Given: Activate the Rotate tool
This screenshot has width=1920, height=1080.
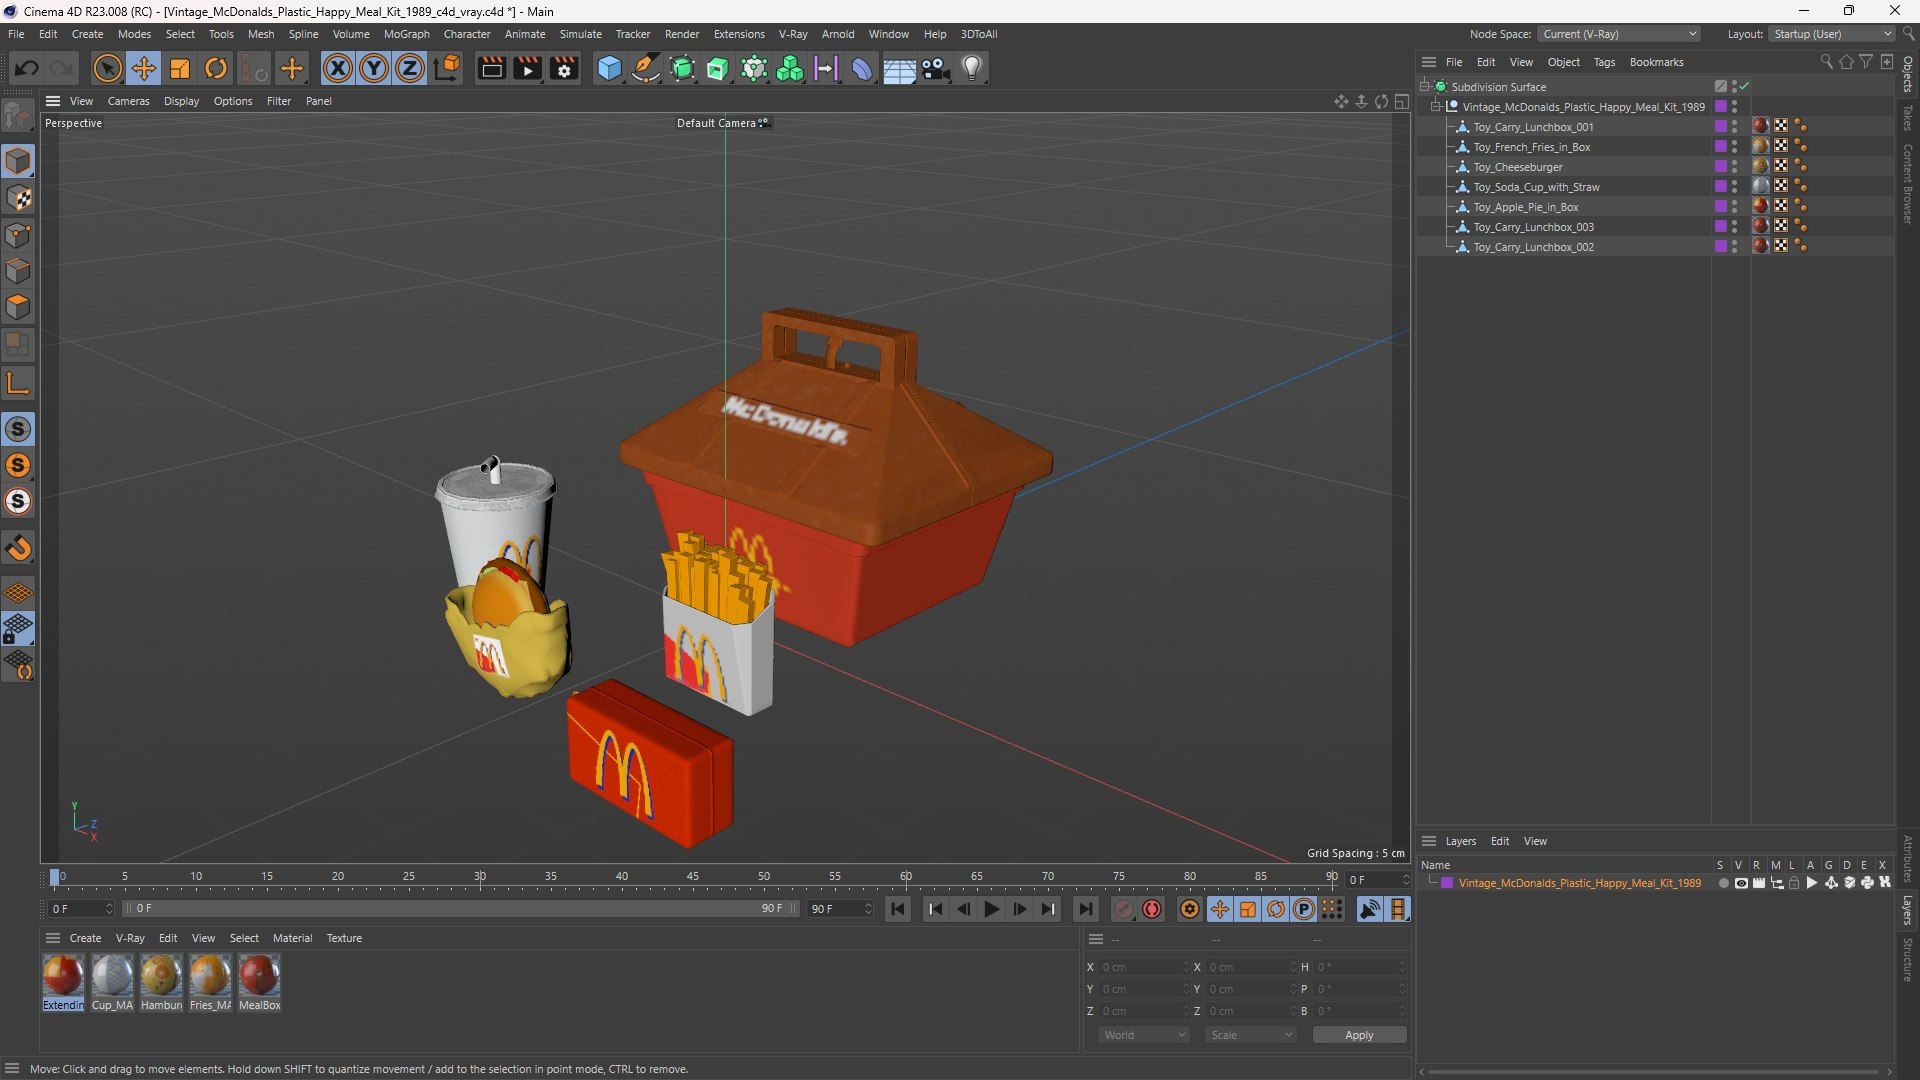Looking at the screenshot, I should [216, 68].
